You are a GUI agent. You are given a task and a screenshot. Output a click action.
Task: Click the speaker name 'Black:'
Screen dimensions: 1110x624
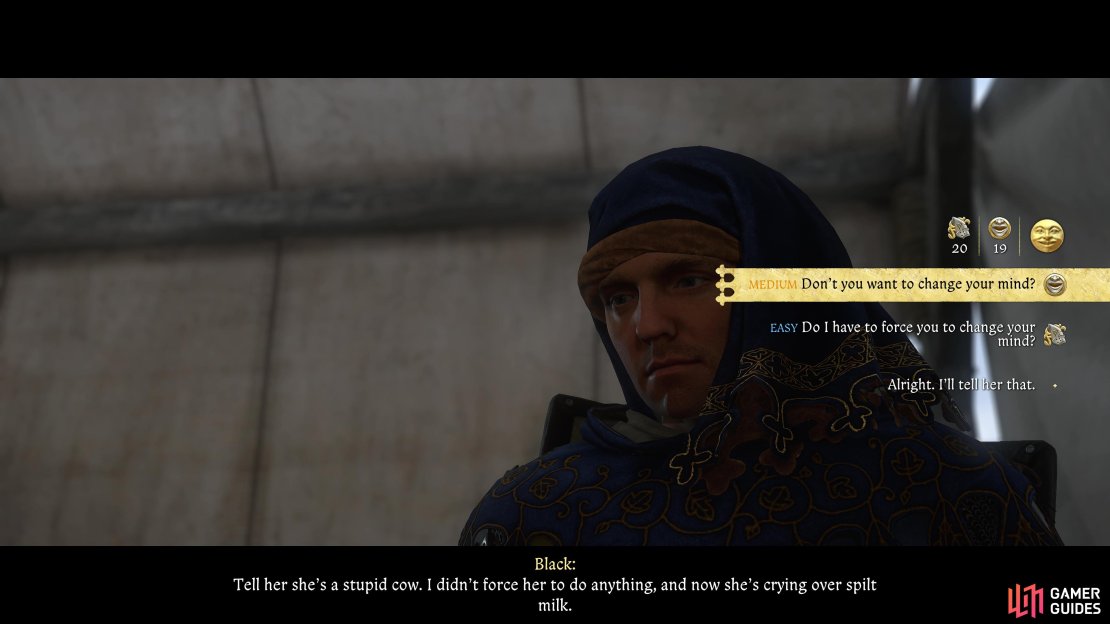tap(555, 564)
